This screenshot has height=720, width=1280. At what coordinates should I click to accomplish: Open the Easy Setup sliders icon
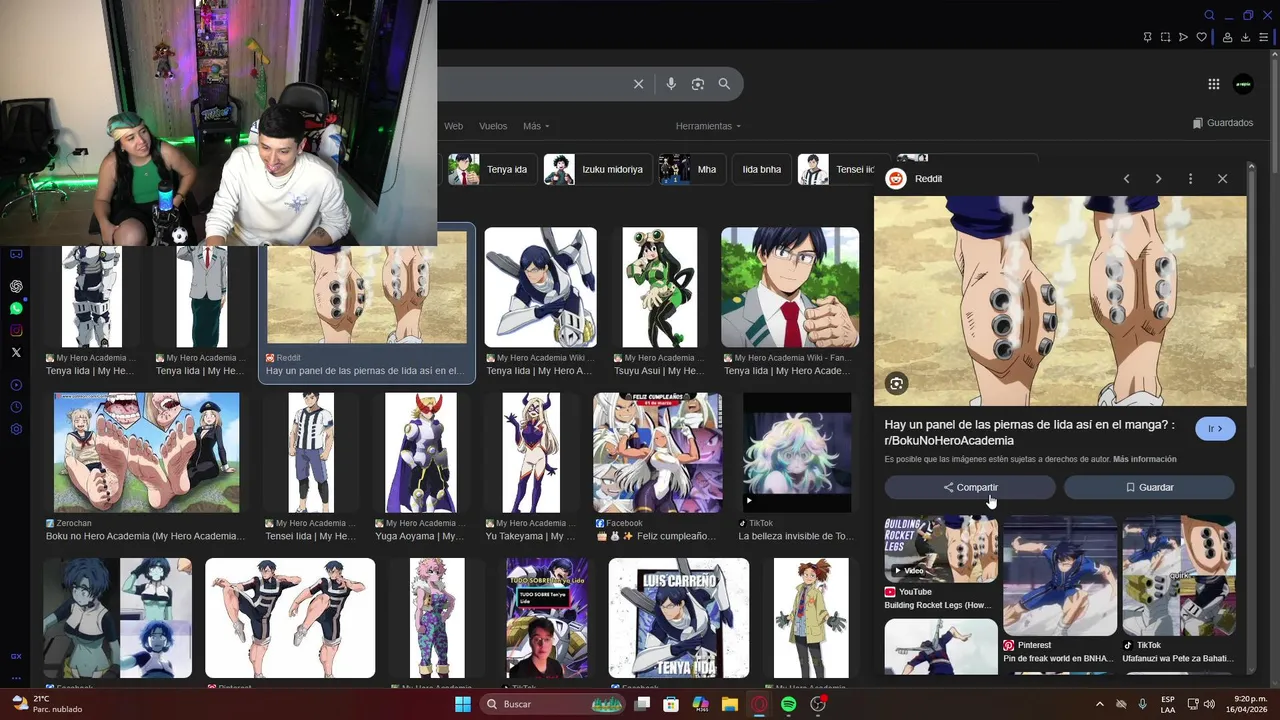(x=1263, y=37)
